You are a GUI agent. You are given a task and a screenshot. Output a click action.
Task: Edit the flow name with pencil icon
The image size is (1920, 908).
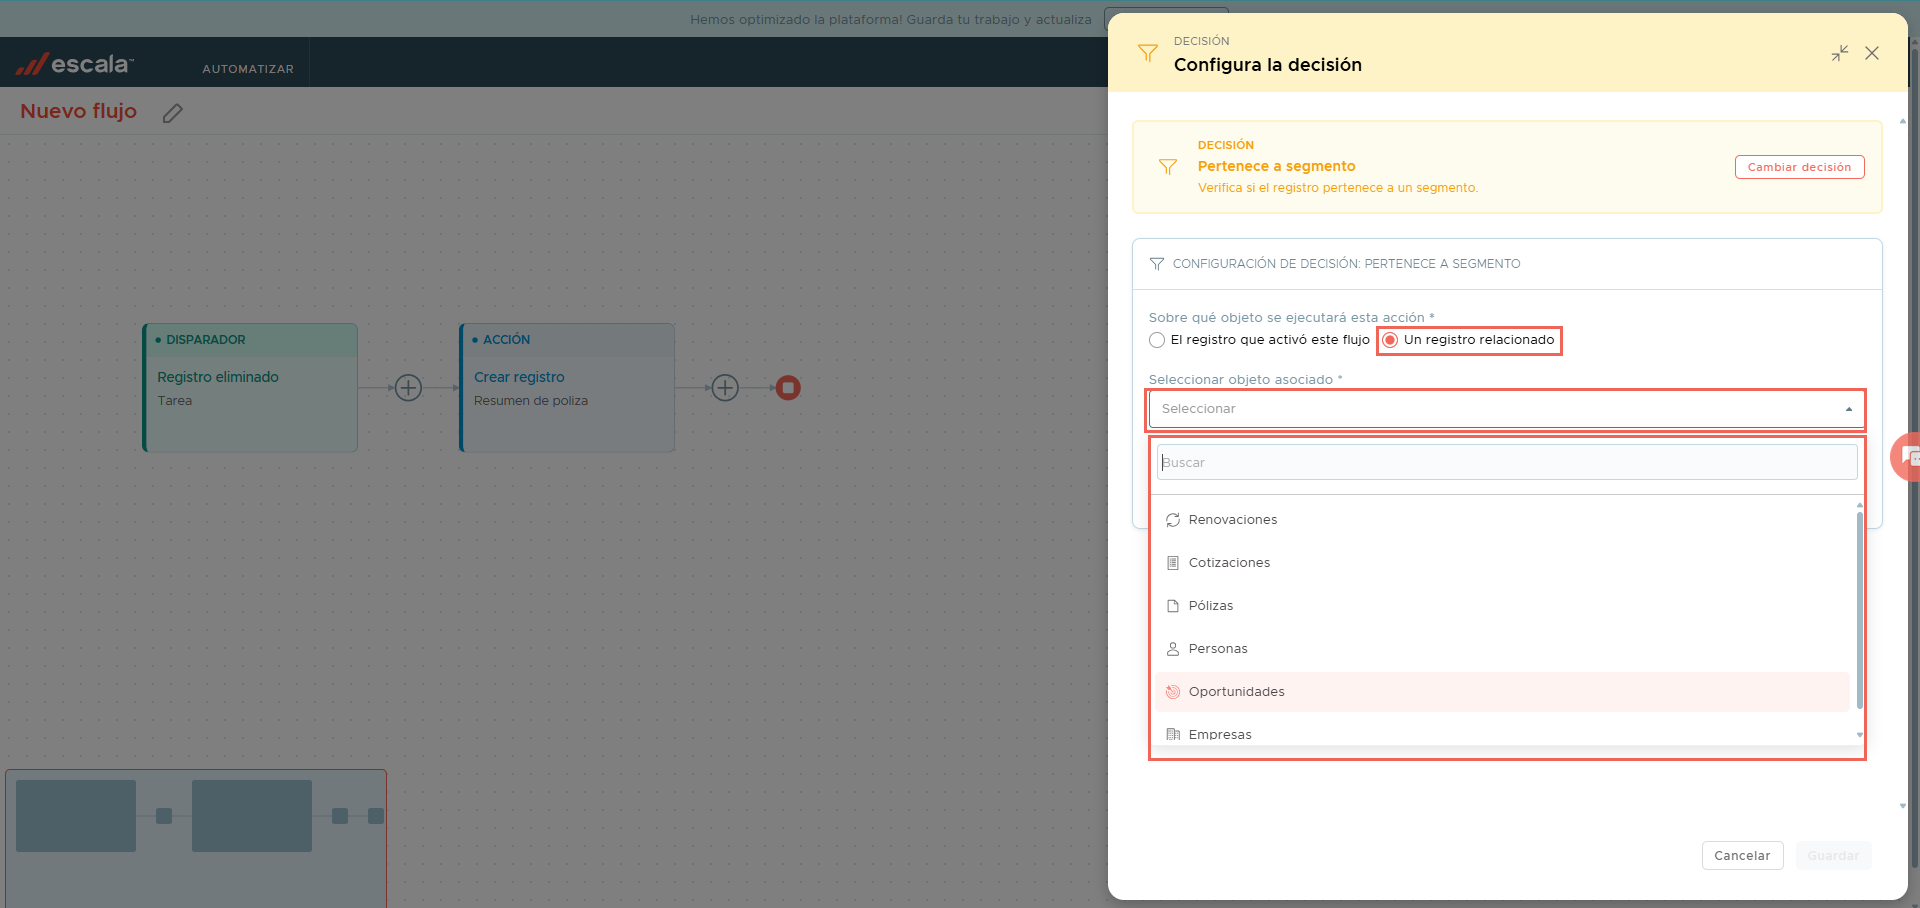click(x=173, y=113)
